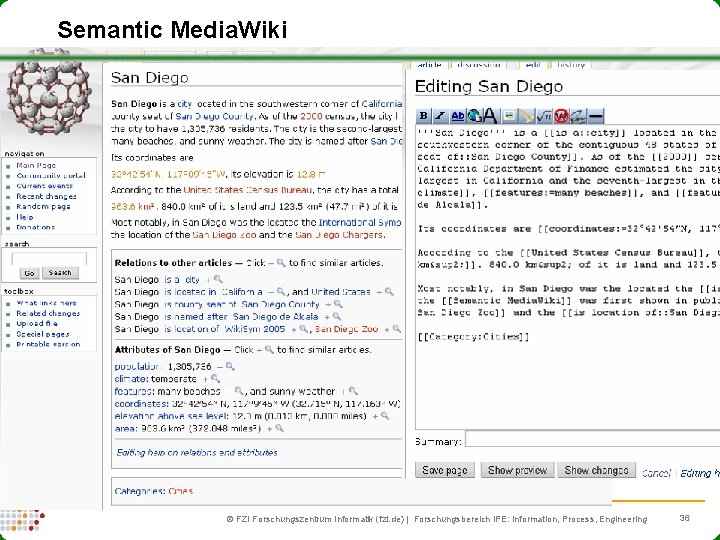The height and width of the screenshot is (540, 720).
Task: Click the sidebar search input field
Action: 49,259
